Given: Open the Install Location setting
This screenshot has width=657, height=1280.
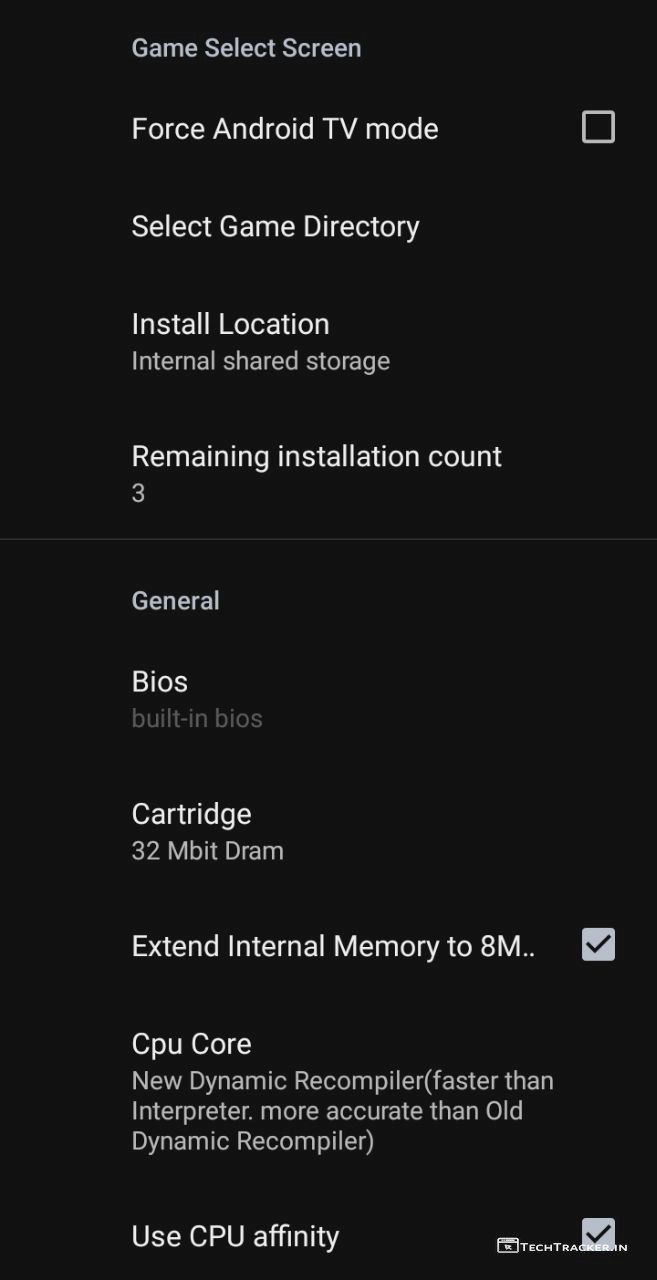Looking at the screenshot, I should pos(230,324).
